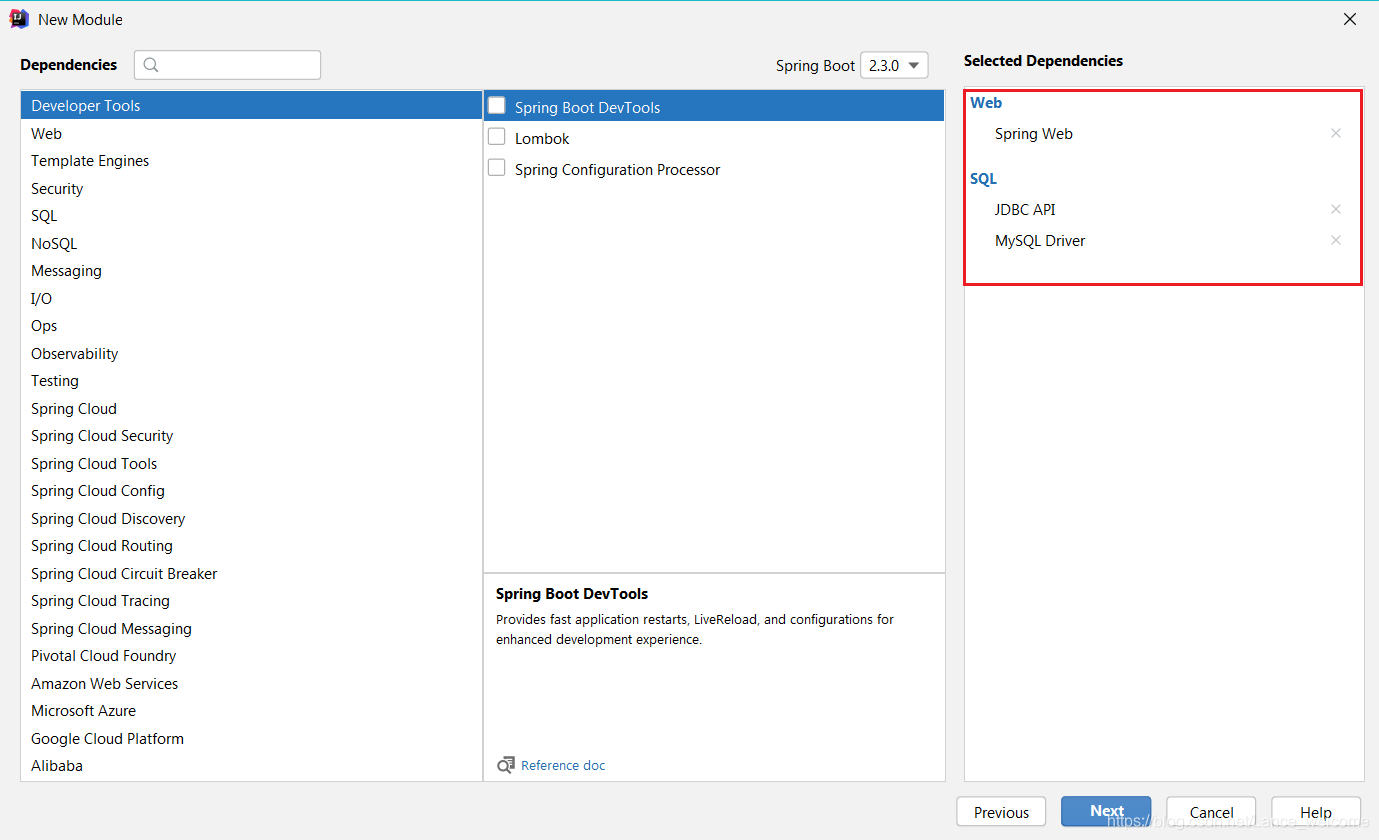
Task: Select Microsoft Azure category
Action: tap(251, 711)
